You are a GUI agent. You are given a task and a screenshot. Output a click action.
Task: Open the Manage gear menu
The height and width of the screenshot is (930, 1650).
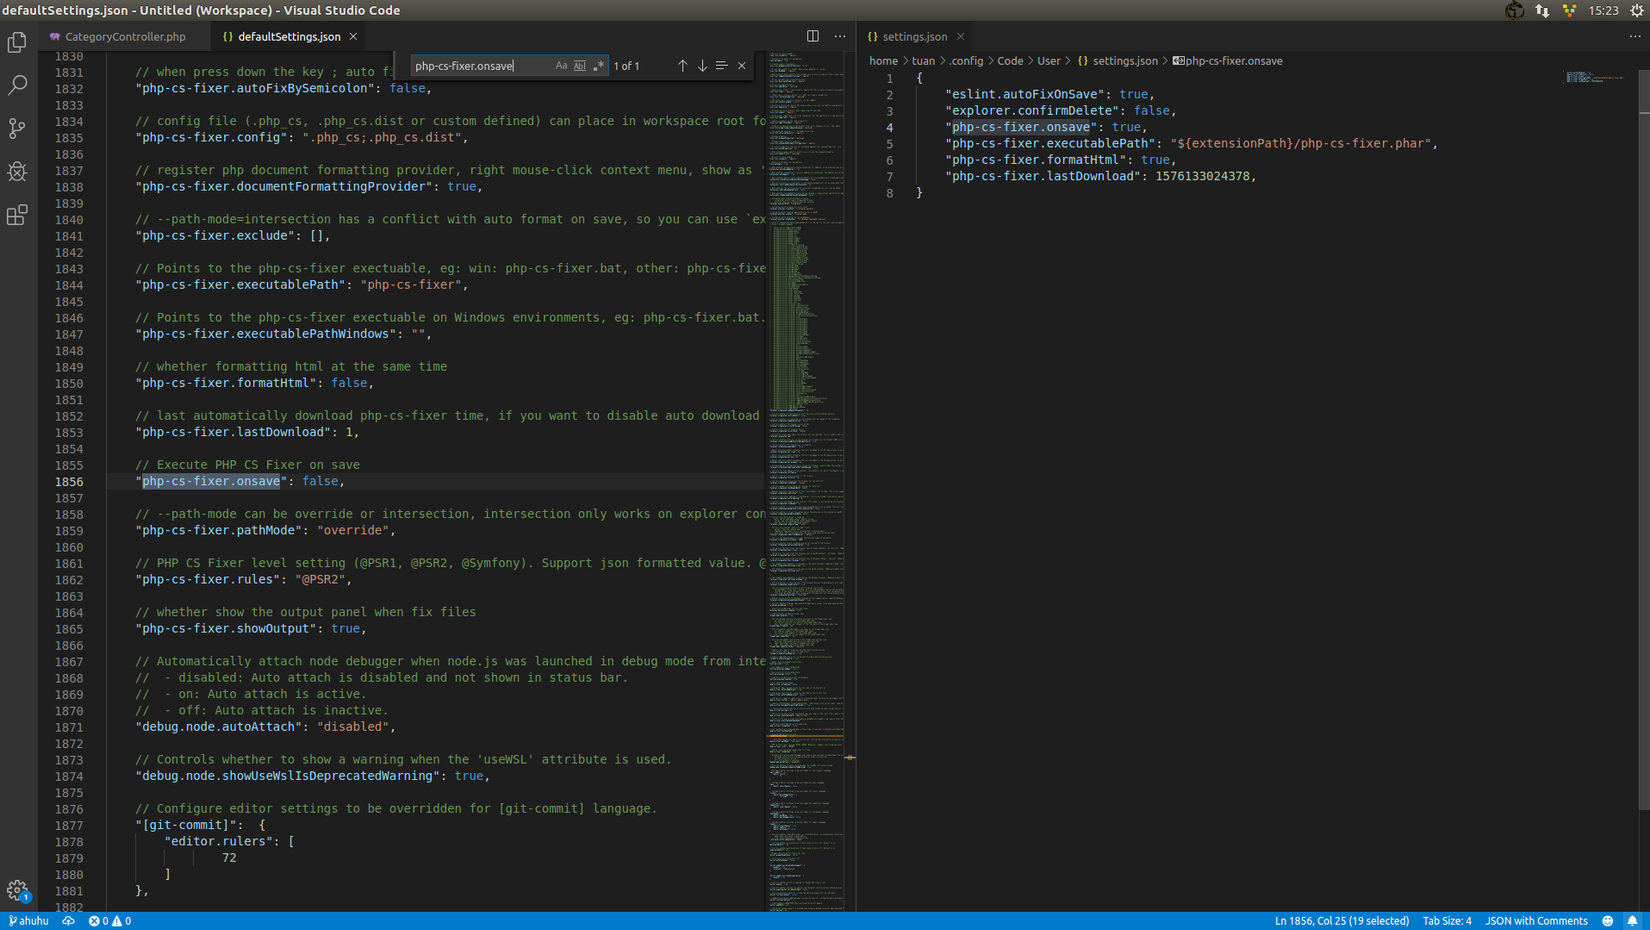tap(17, 889)
